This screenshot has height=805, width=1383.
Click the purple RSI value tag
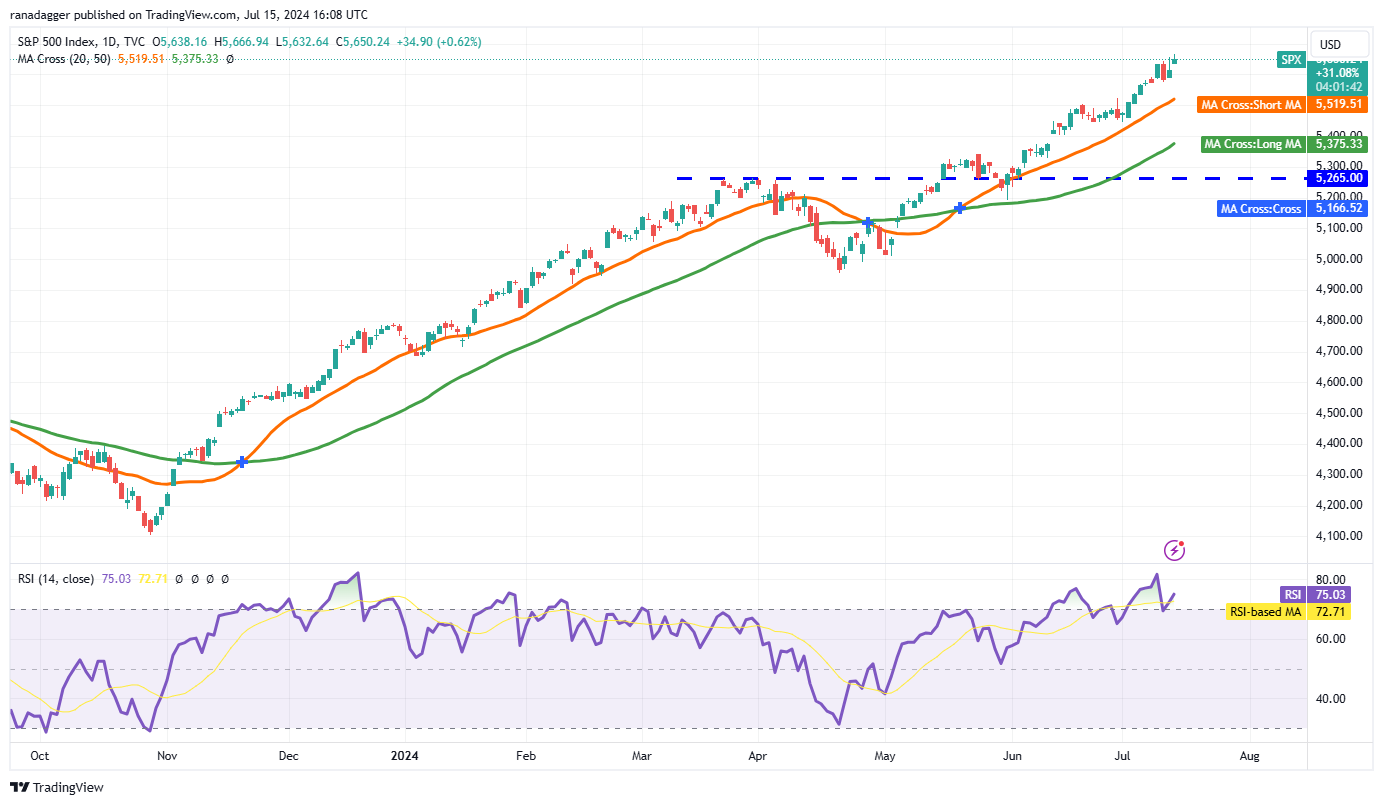tap(1292, 593)
